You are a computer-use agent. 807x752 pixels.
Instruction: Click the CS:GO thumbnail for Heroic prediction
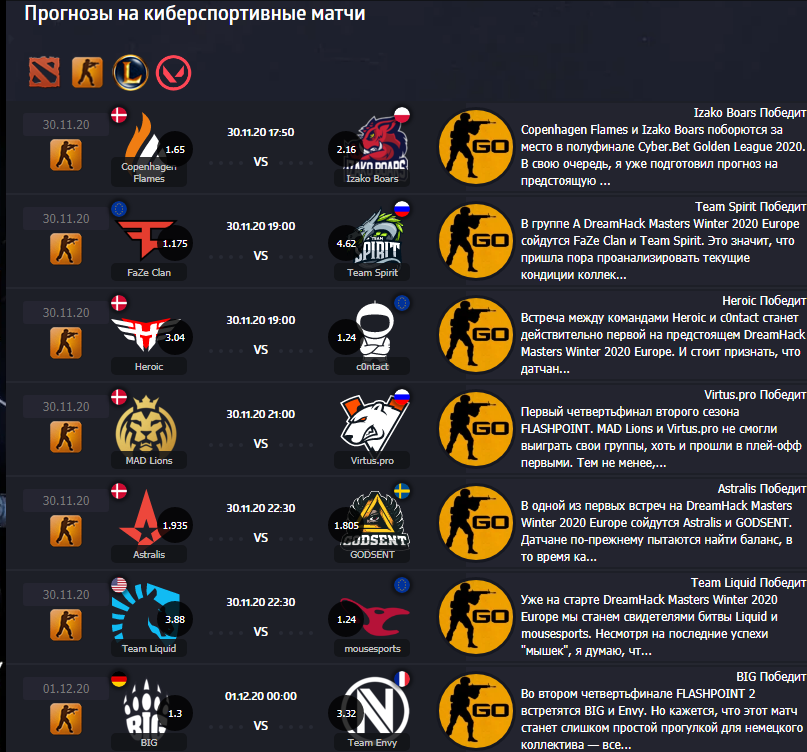click(476, 335)
